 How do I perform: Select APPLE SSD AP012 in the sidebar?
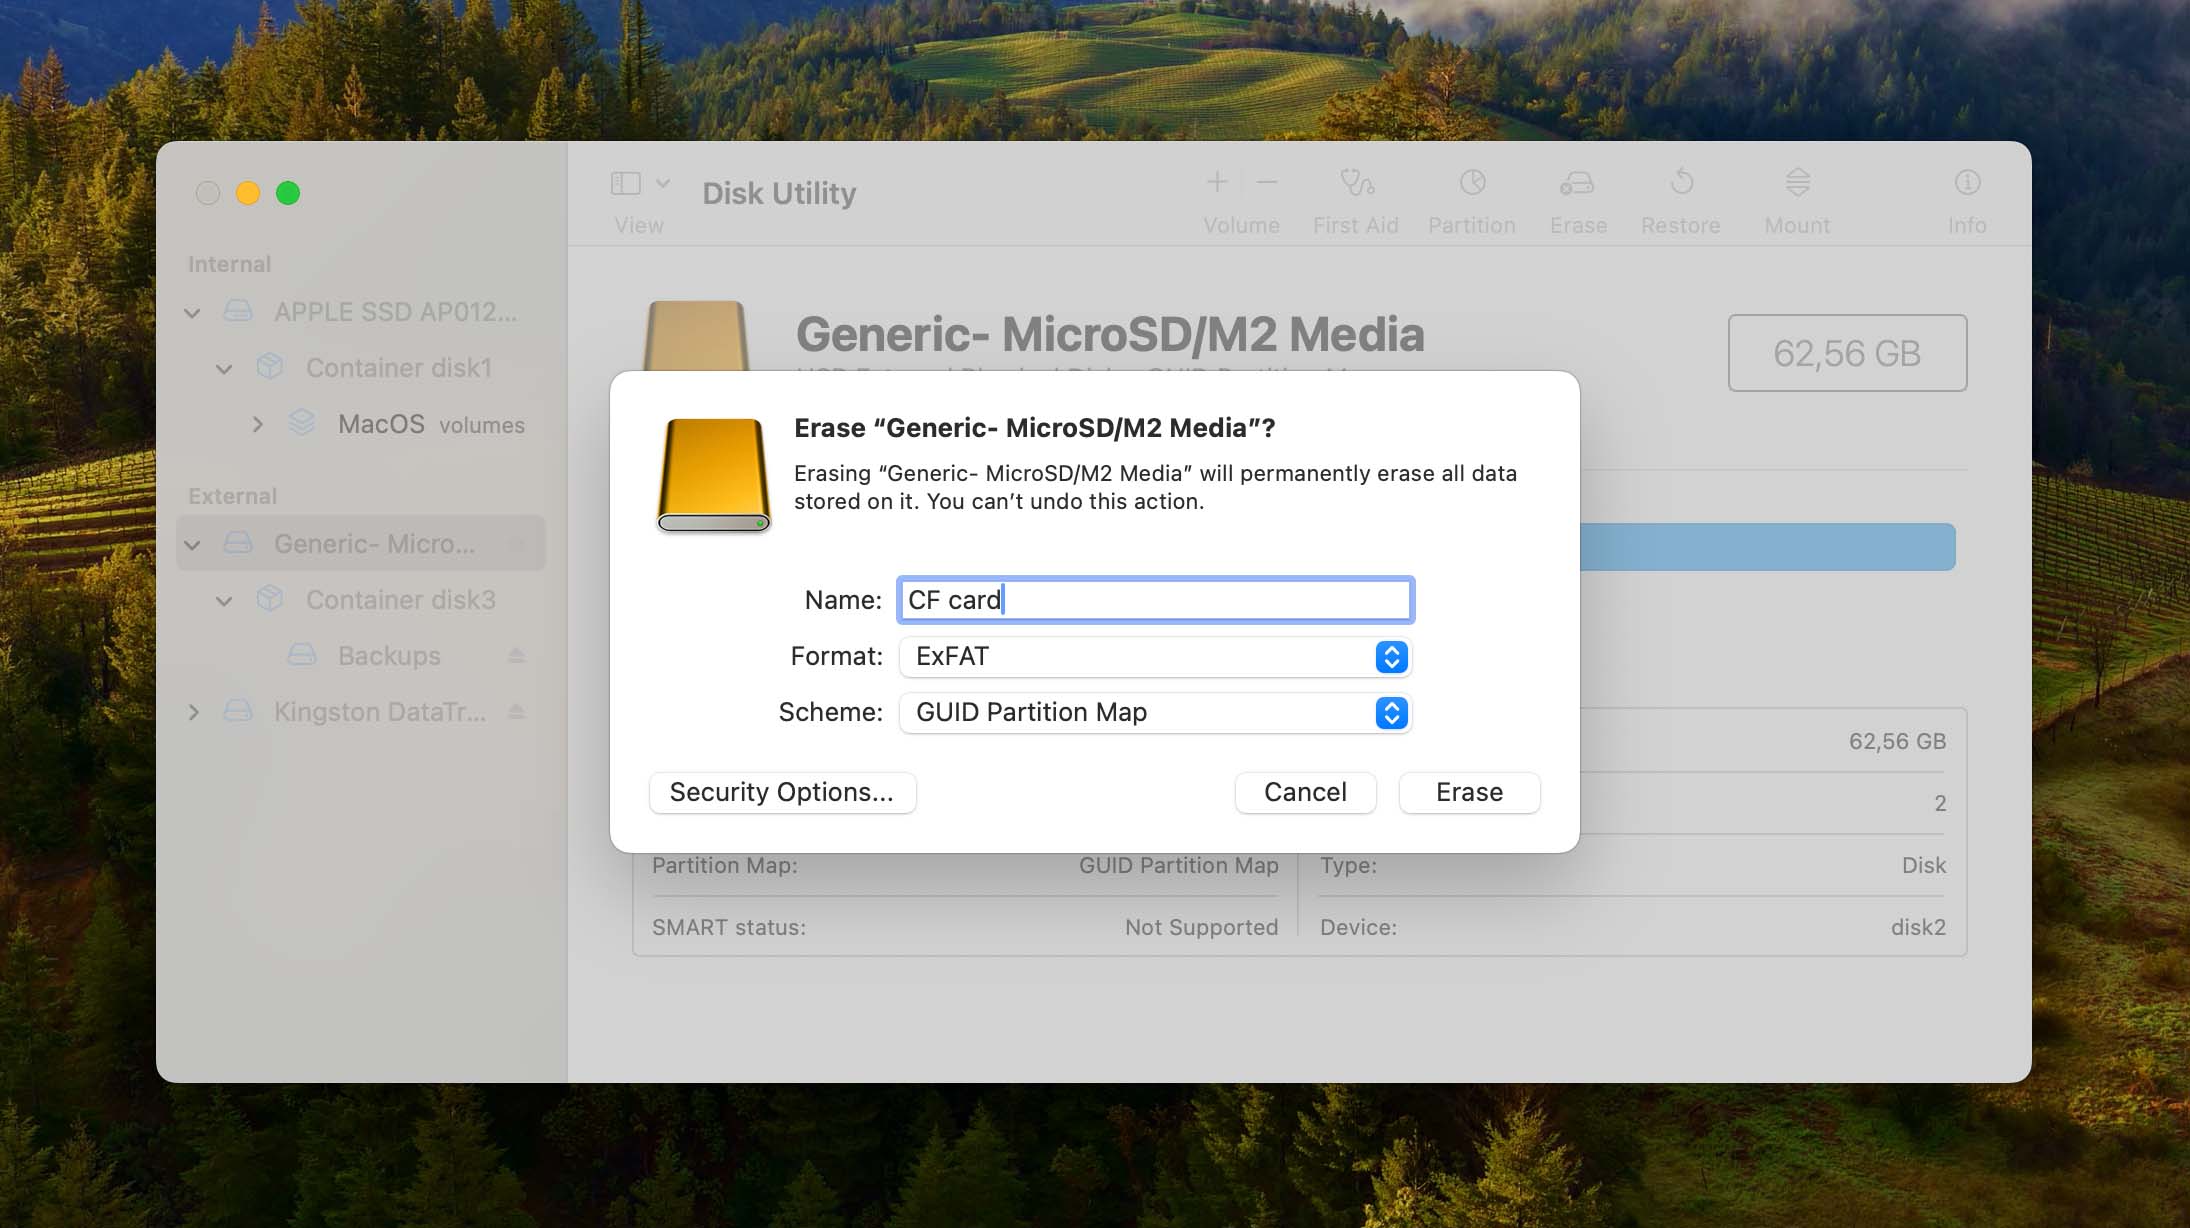pyautogui.click(x=361, y=312)
